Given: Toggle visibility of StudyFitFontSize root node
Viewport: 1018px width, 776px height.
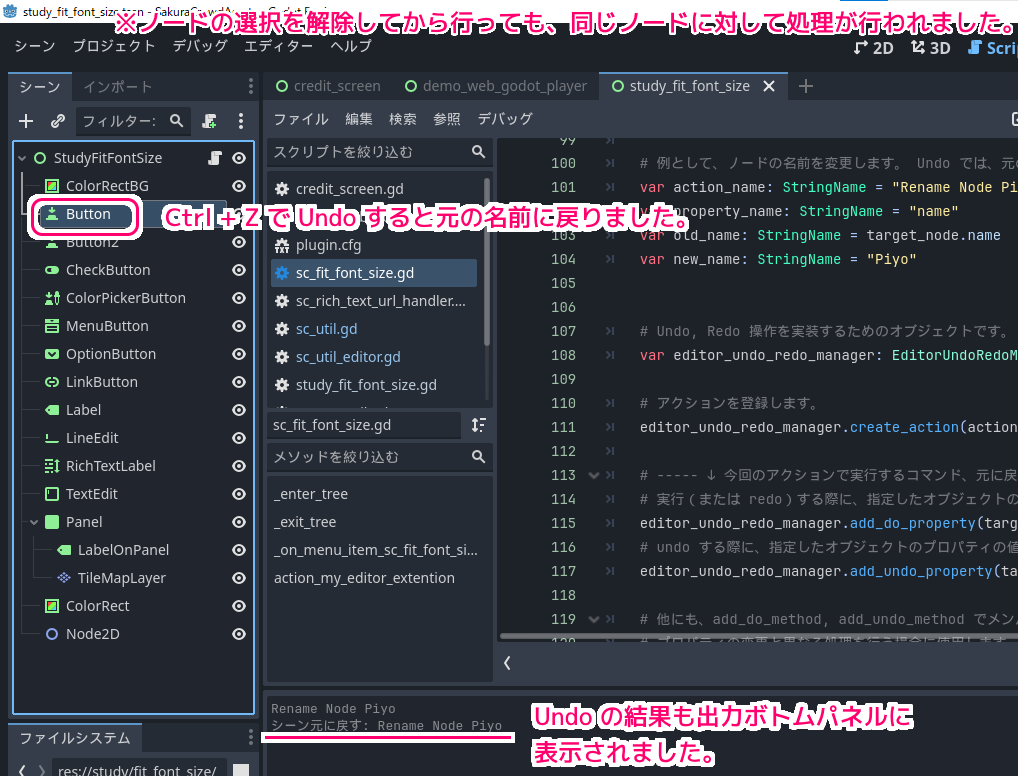Looking at the screenshot, I should coord(239,158).
